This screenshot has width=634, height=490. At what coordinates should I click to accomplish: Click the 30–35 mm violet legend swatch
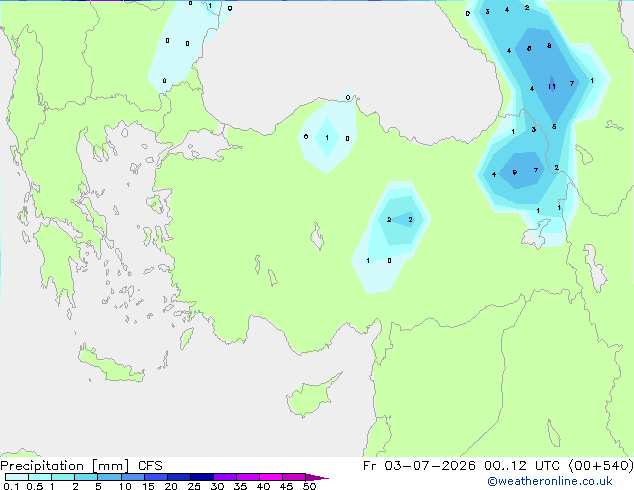pos(225,477)
